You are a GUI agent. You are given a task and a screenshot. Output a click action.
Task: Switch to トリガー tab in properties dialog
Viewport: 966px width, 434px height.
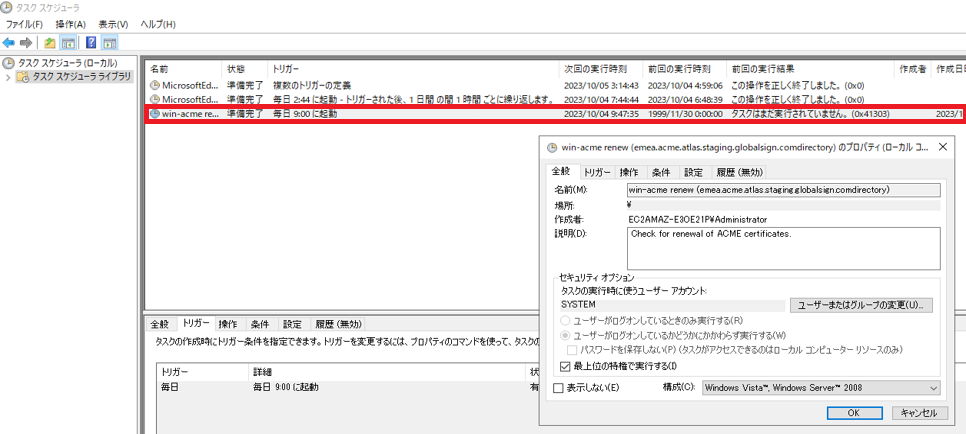coord(597,172)
